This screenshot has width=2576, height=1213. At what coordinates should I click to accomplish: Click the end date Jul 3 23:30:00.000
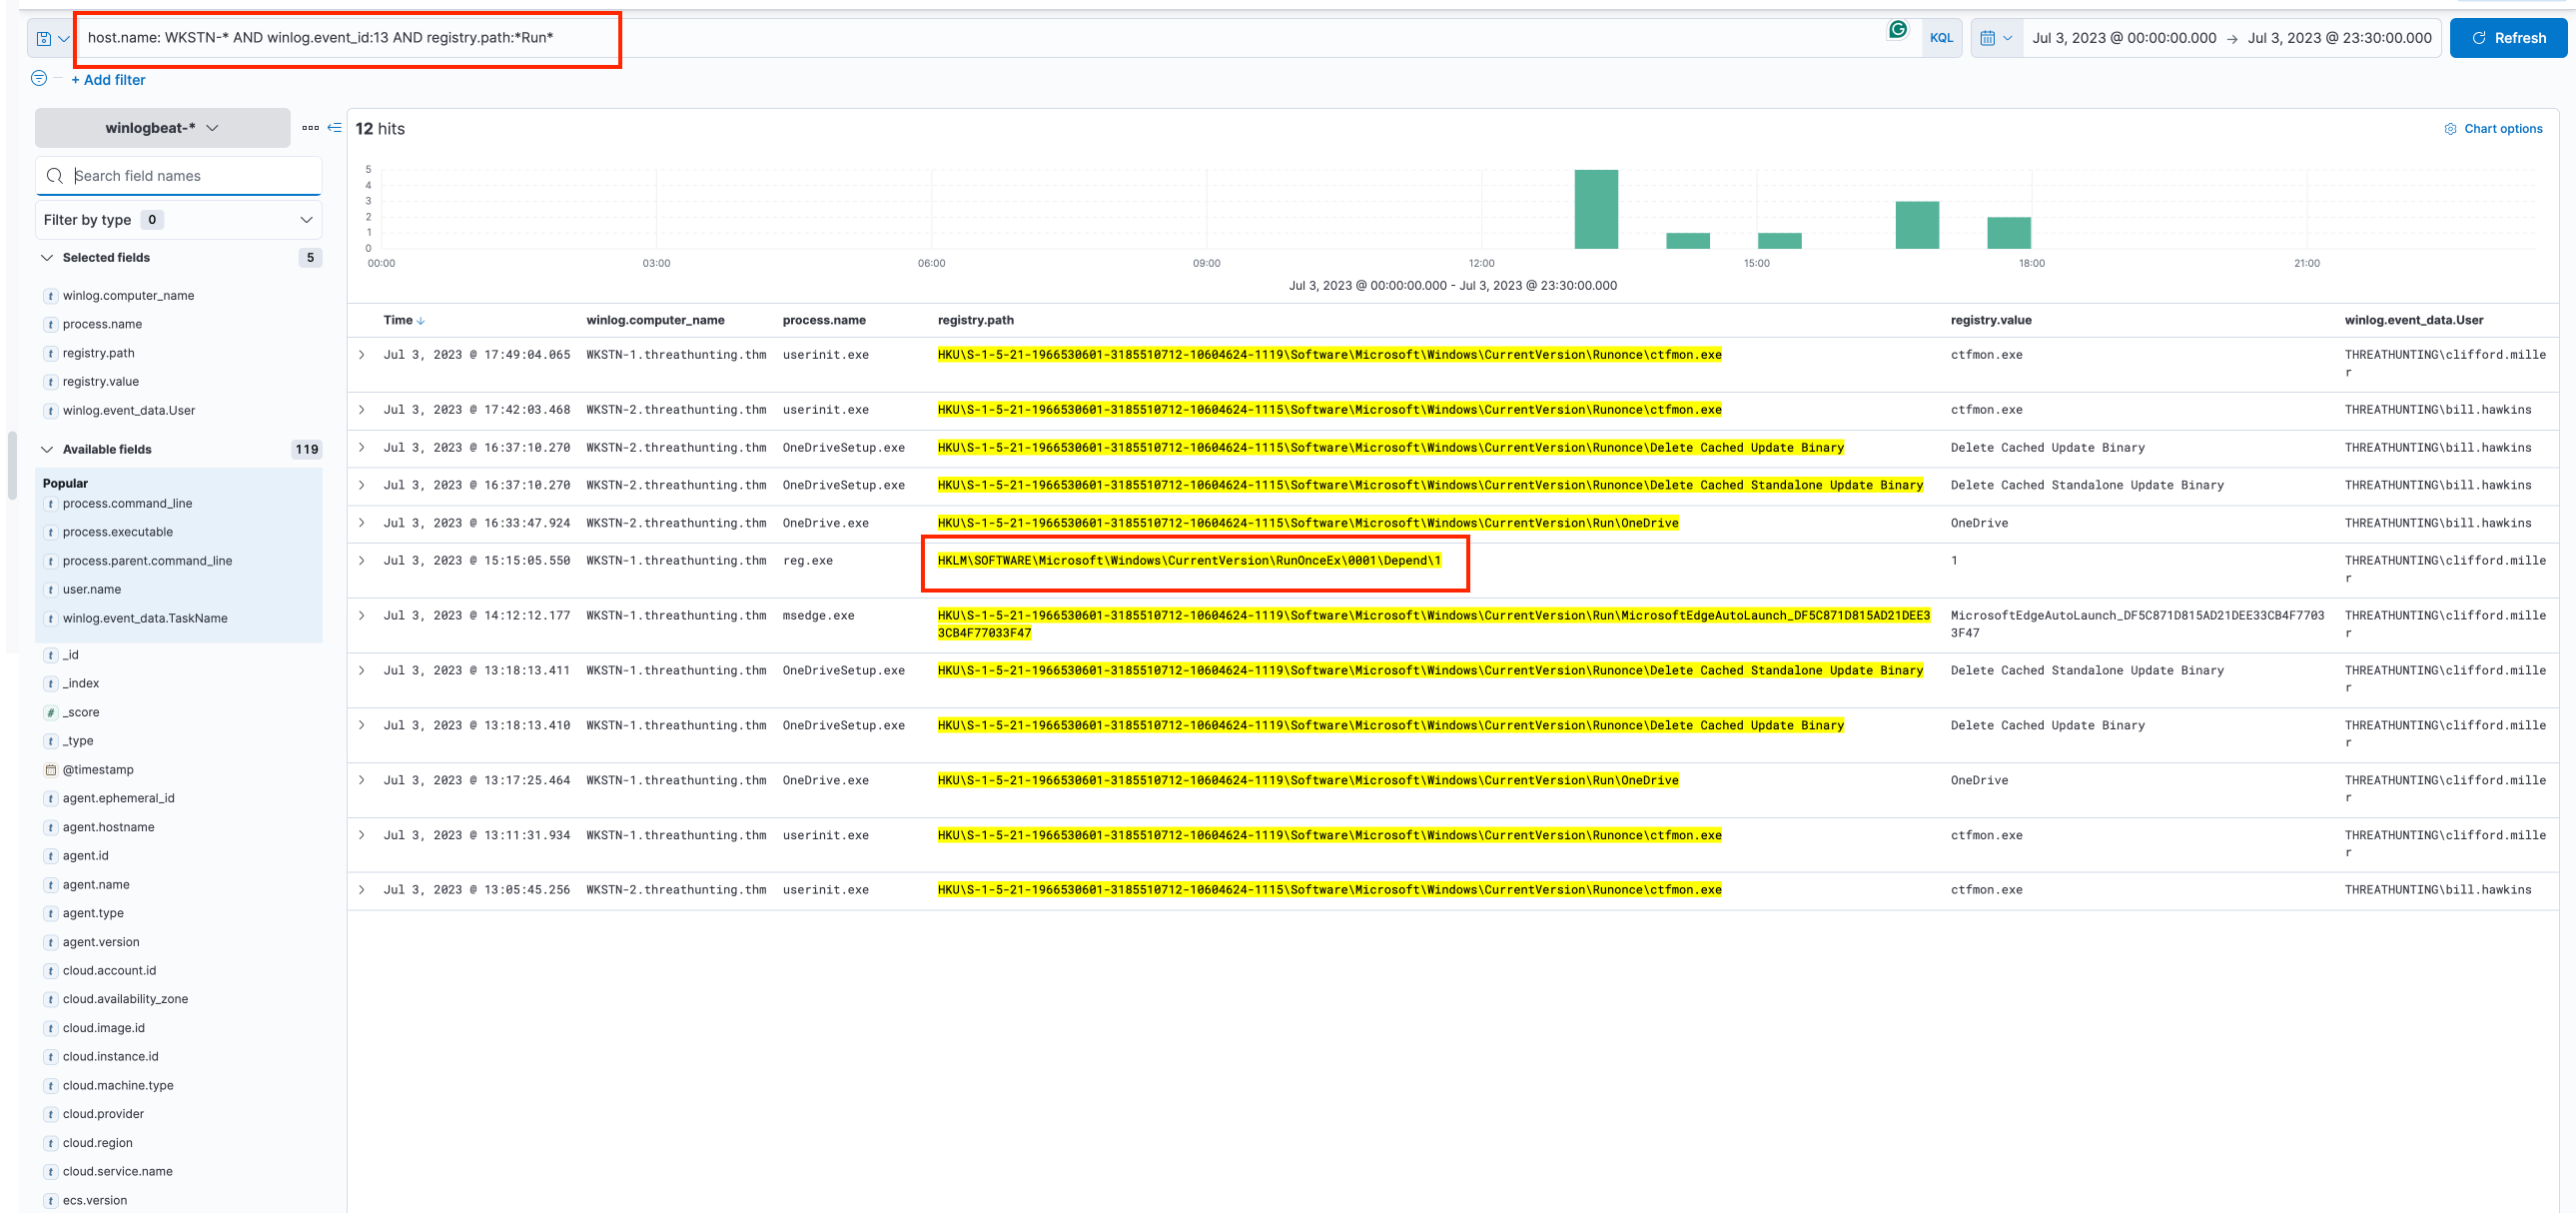(2339, 38)
